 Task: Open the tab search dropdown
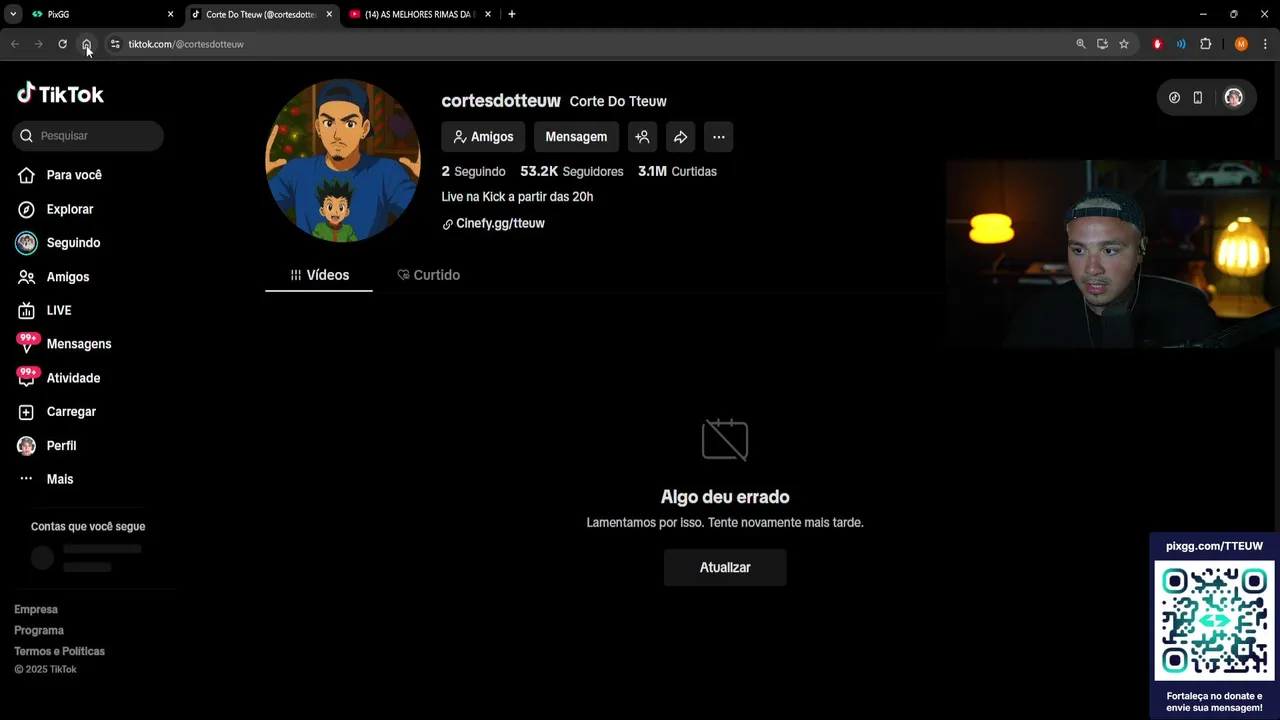(13, 15)
